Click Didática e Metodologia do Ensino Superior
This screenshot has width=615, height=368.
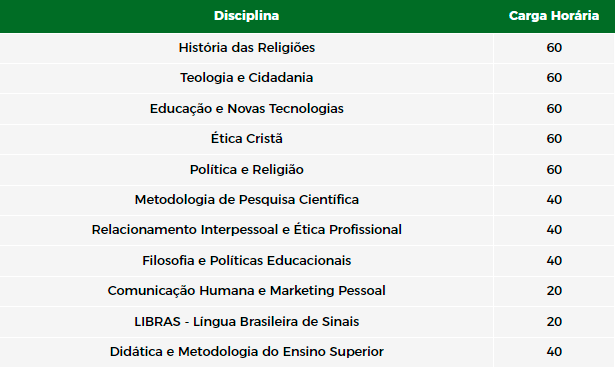tap(247, 352)
